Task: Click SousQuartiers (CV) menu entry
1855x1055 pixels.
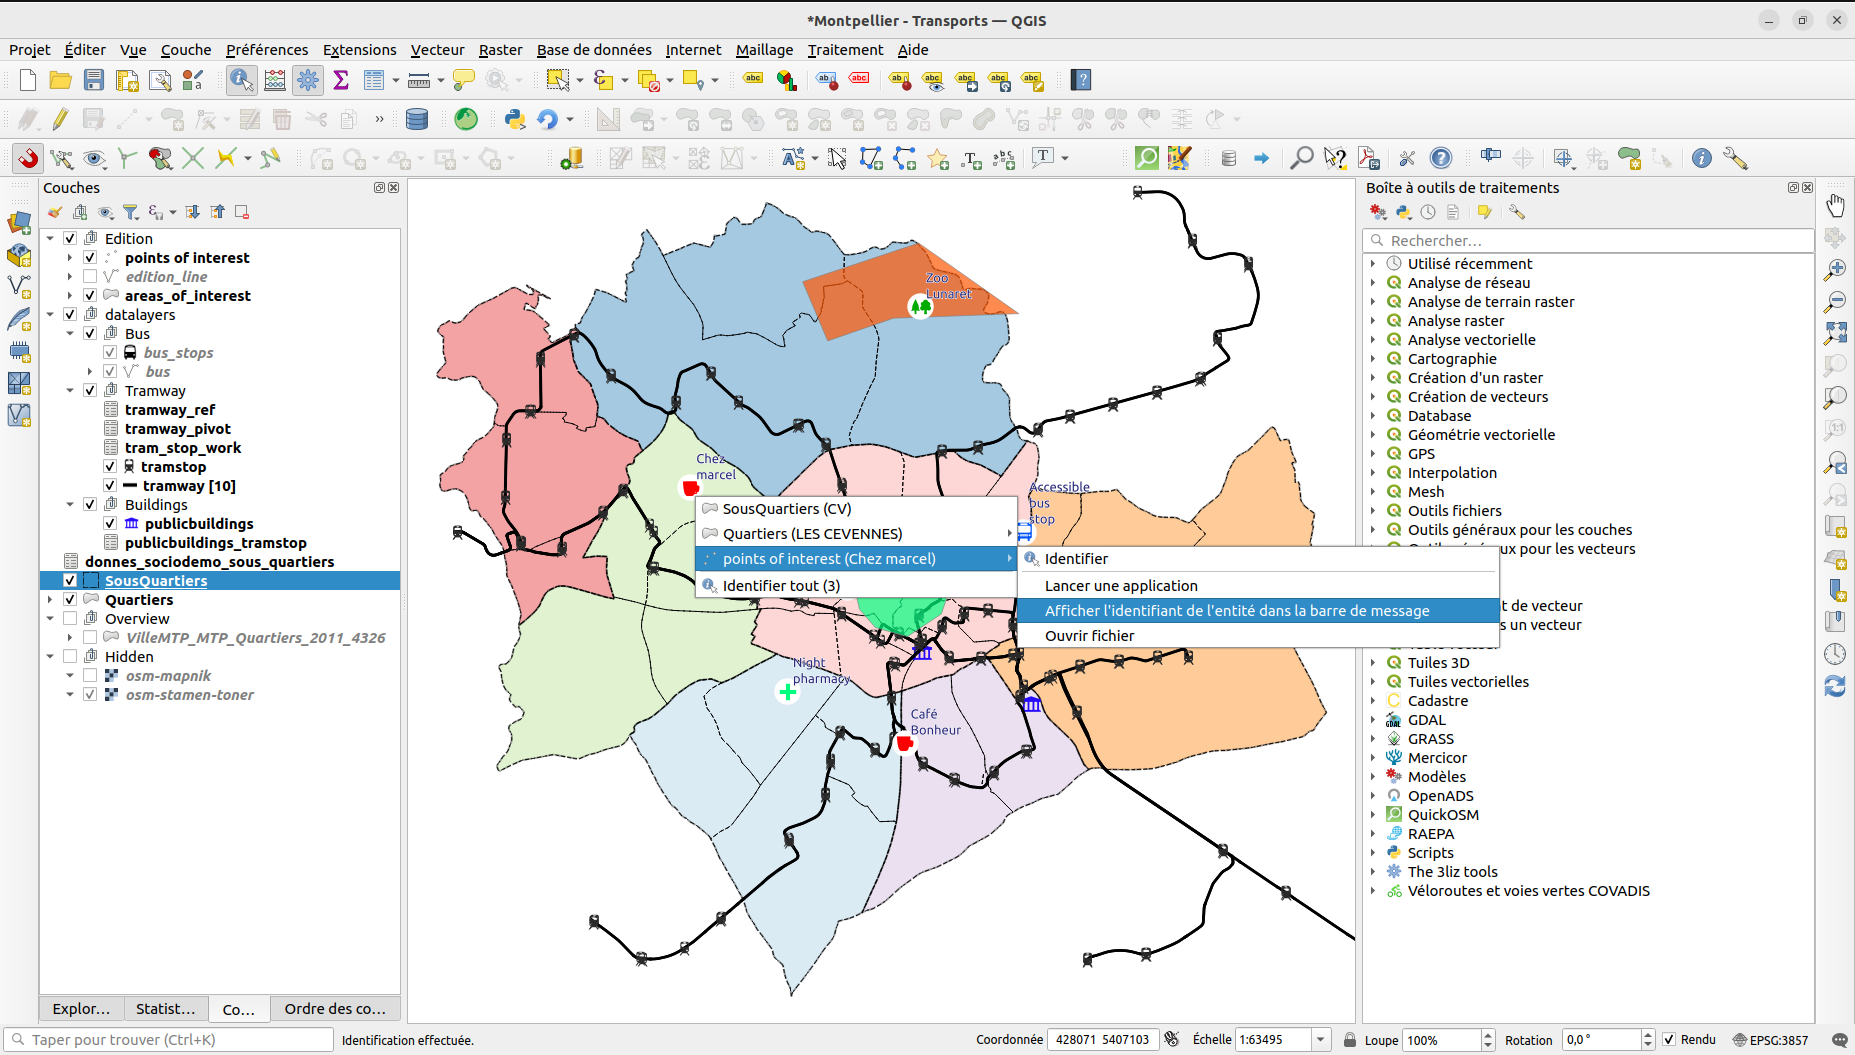Action: [x=856, y=509]
